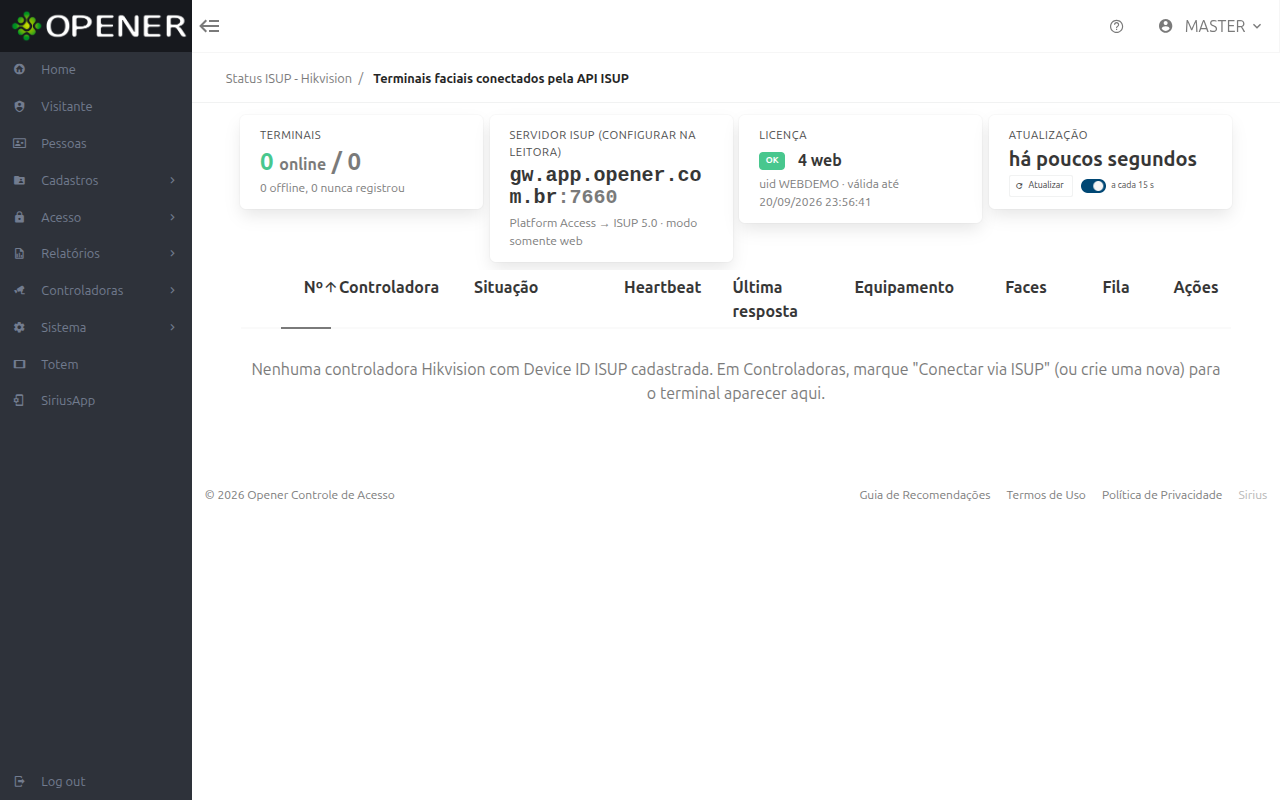Click the SiriusApp icon in sidebar
The image size is (1280, 800).
(20, 401)
